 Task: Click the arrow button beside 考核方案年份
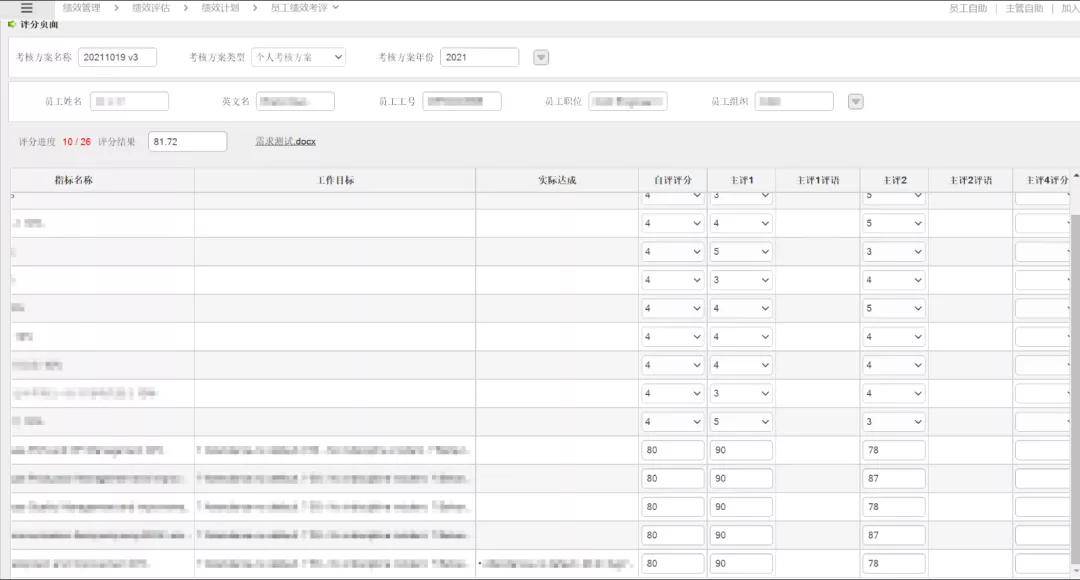(x=541, y=58)
